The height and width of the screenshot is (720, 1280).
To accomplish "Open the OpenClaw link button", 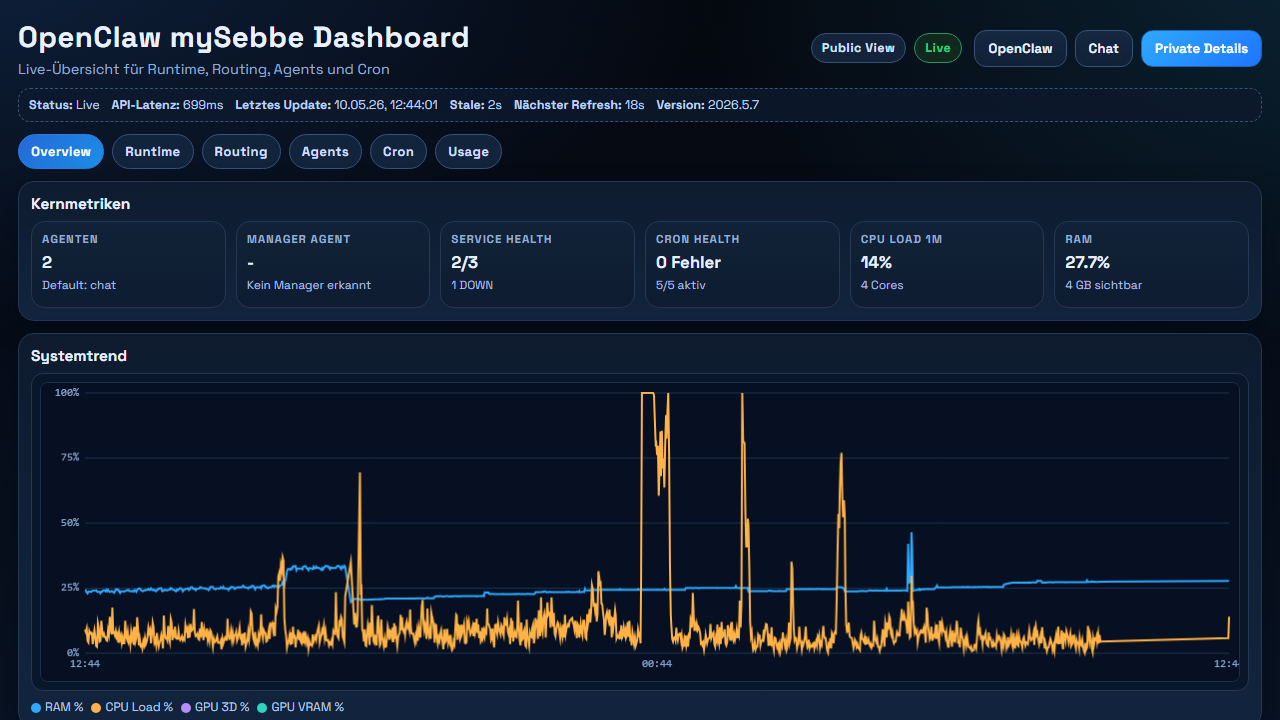I will 1020,48.
